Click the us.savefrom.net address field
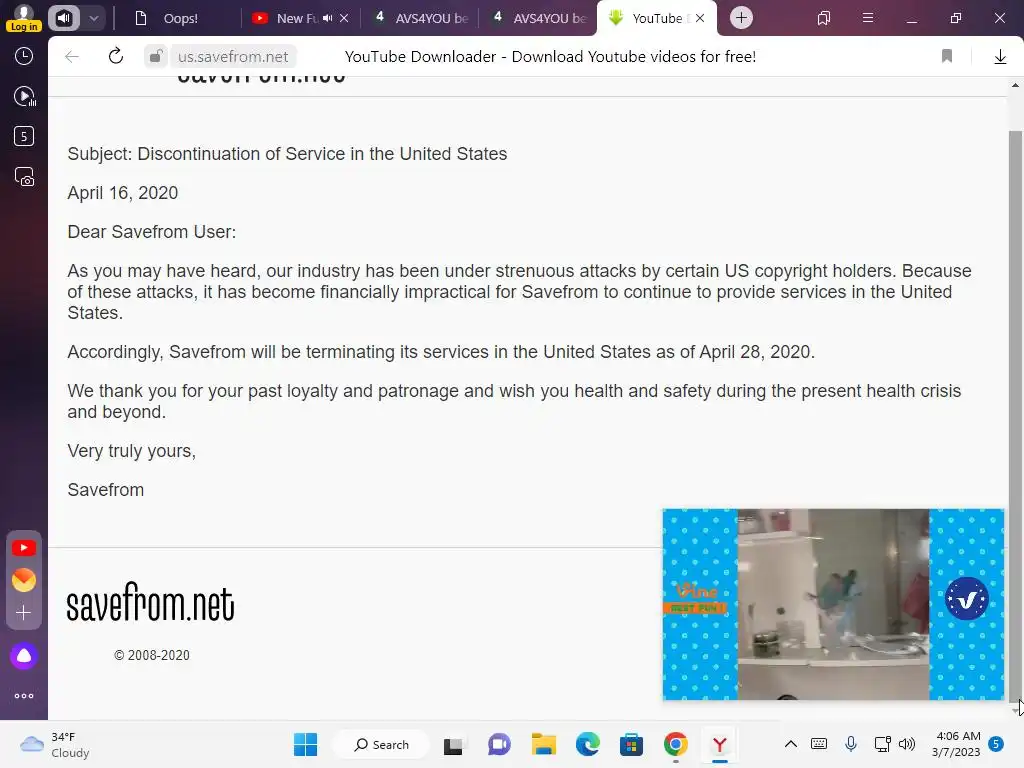 [x=233, y=57]
